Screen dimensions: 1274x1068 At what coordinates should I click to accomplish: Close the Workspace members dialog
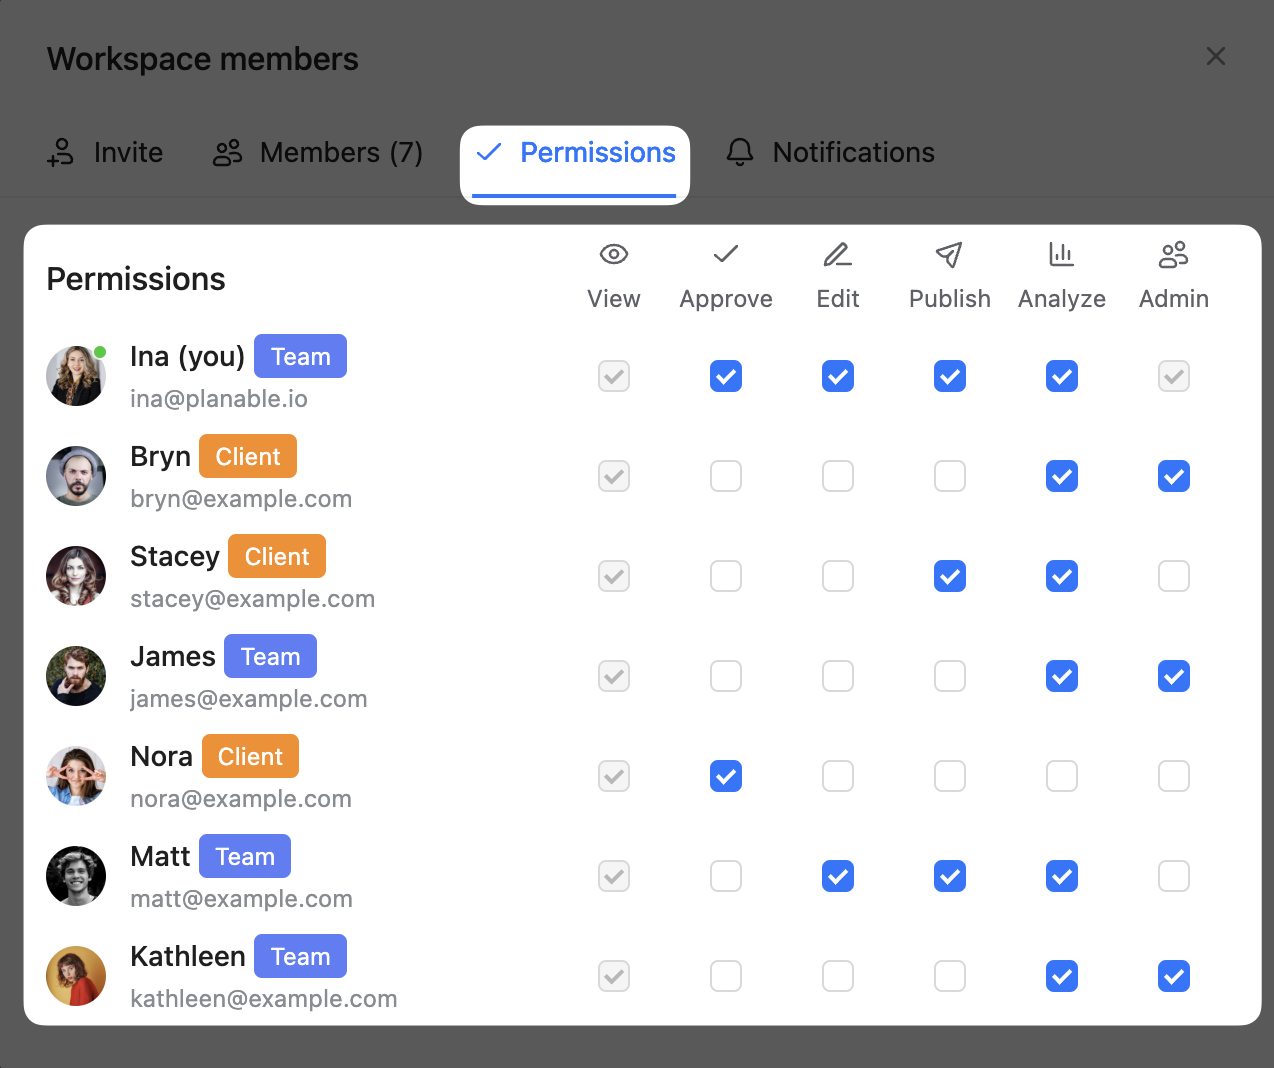click(1215, 57)
